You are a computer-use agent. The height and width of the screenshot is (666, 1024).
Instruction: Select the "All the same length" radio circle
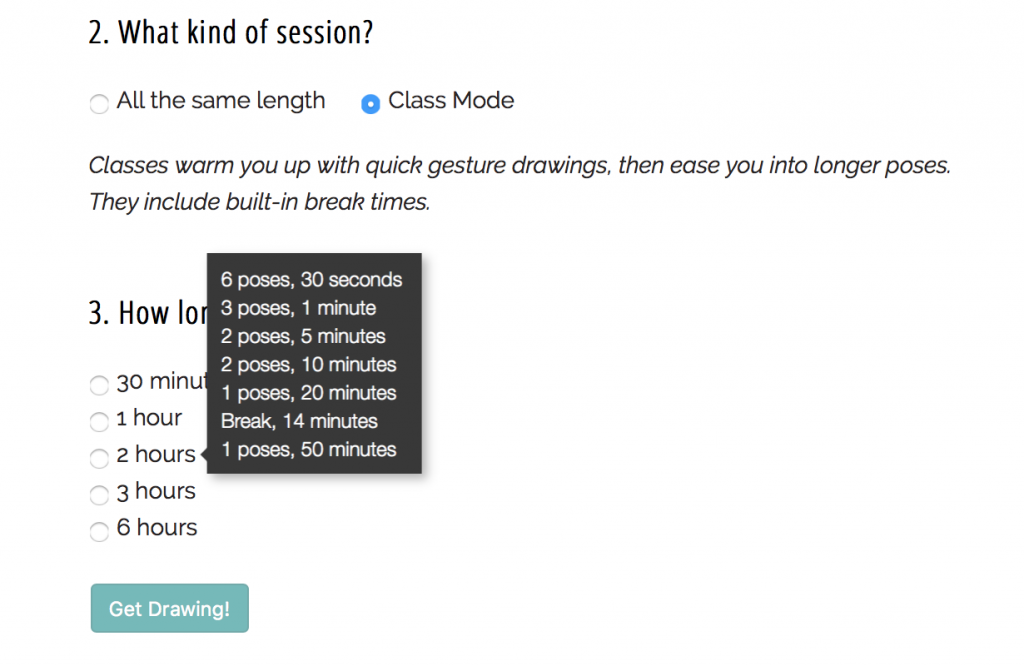[99, 103]
